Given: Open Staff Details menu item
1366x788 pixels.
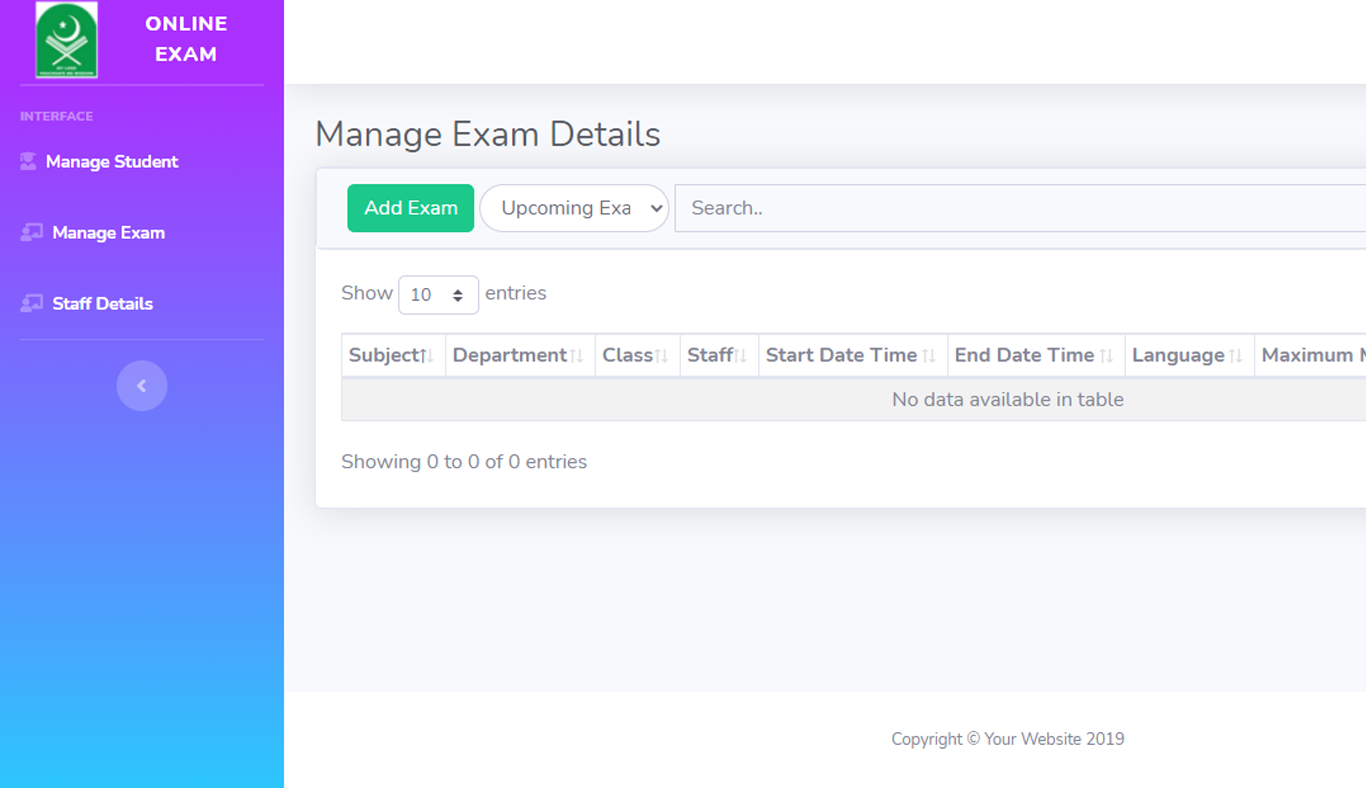Looking at the screenshot, I should [x=102, y=304].
